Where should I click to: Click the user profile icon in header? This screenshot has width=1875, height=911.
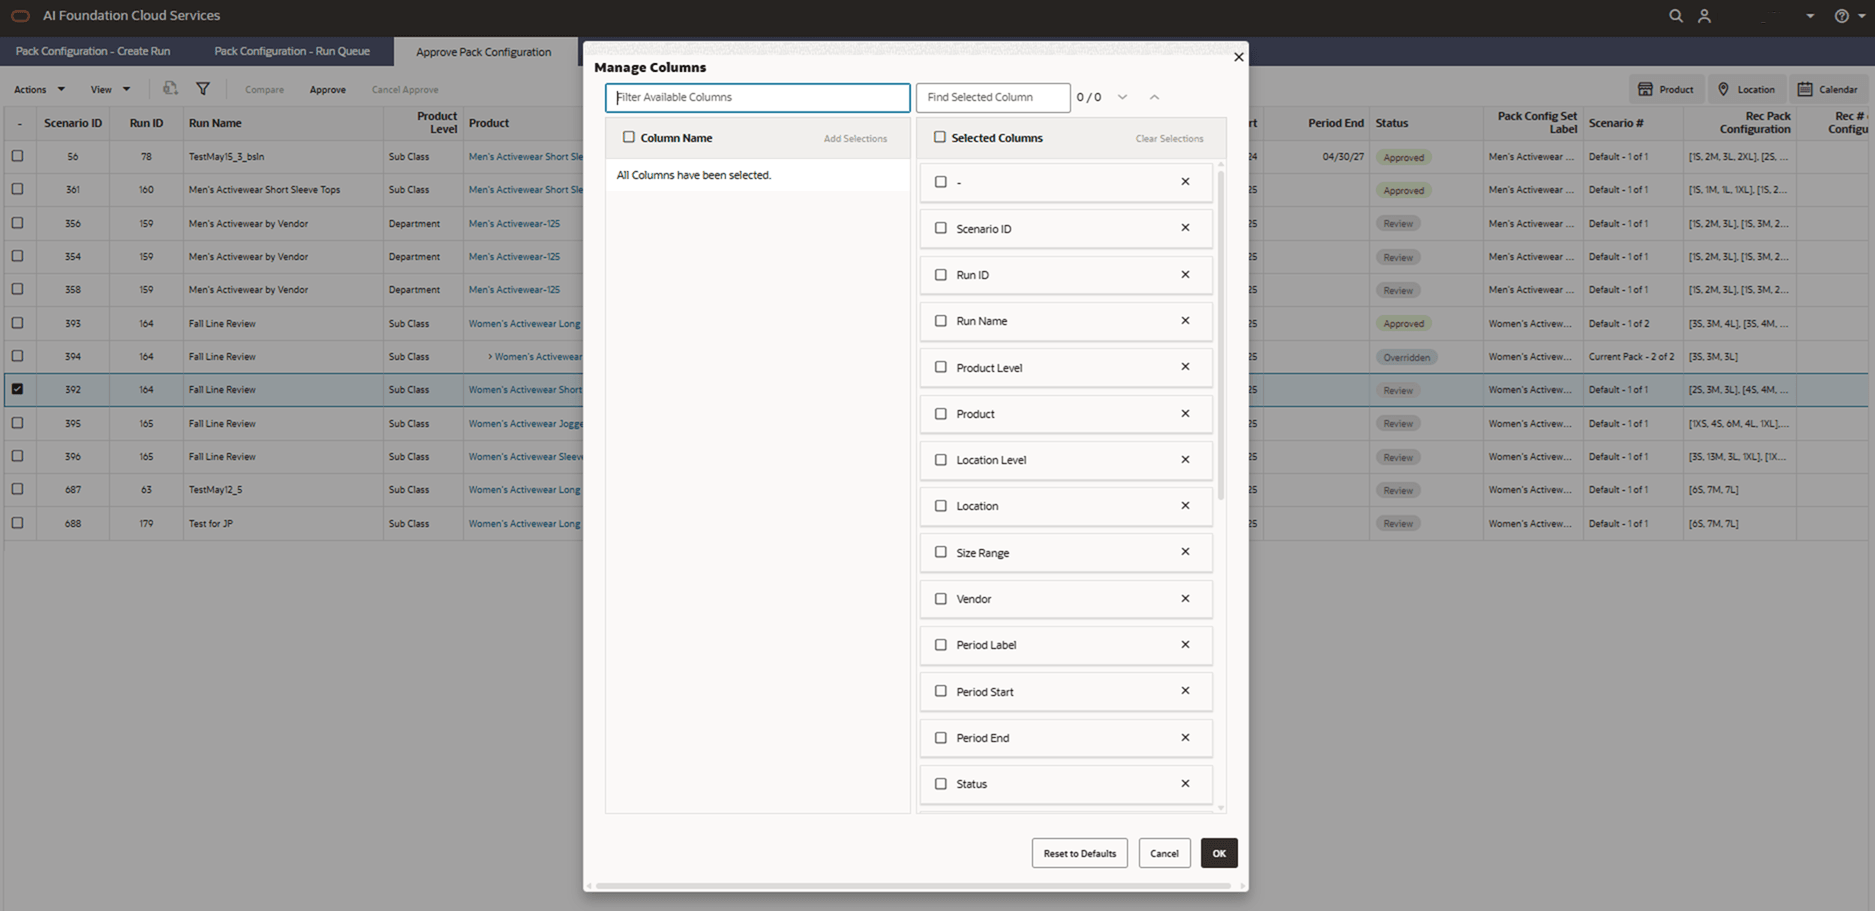[1705, 16]
